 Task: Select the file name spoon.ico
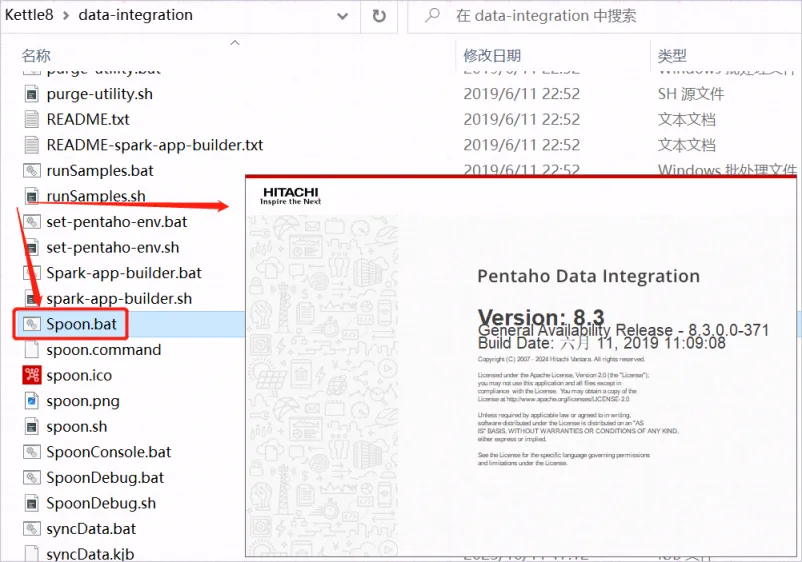[79, 375]
